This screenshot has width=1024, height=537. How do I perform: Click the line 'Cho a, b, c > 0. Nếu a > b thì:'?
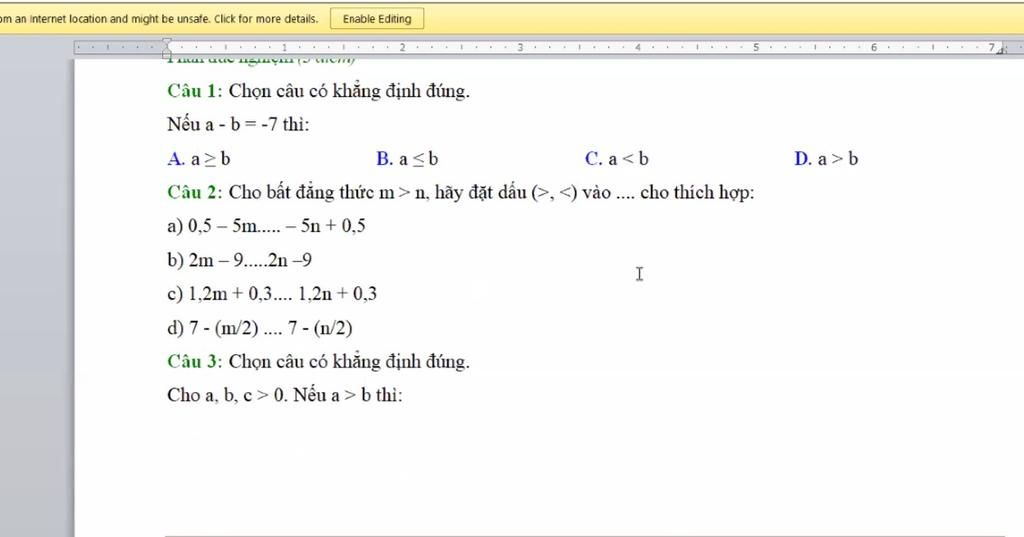(285, 395)
